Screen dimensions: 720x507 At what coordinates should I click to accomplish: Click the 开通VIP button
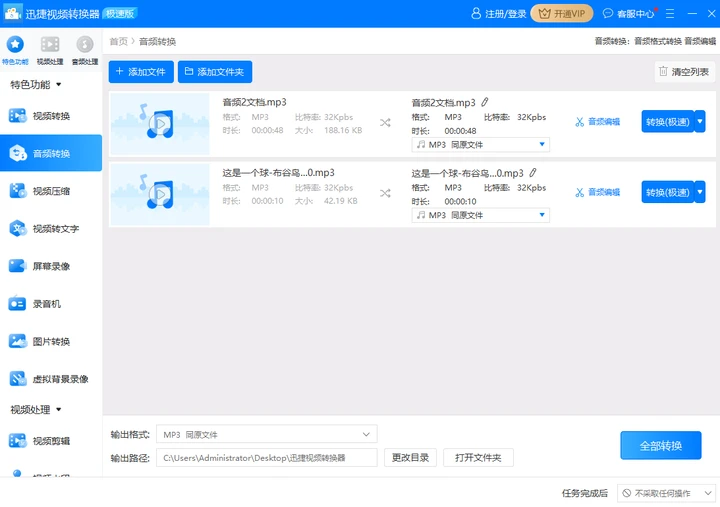pos(562,14)
